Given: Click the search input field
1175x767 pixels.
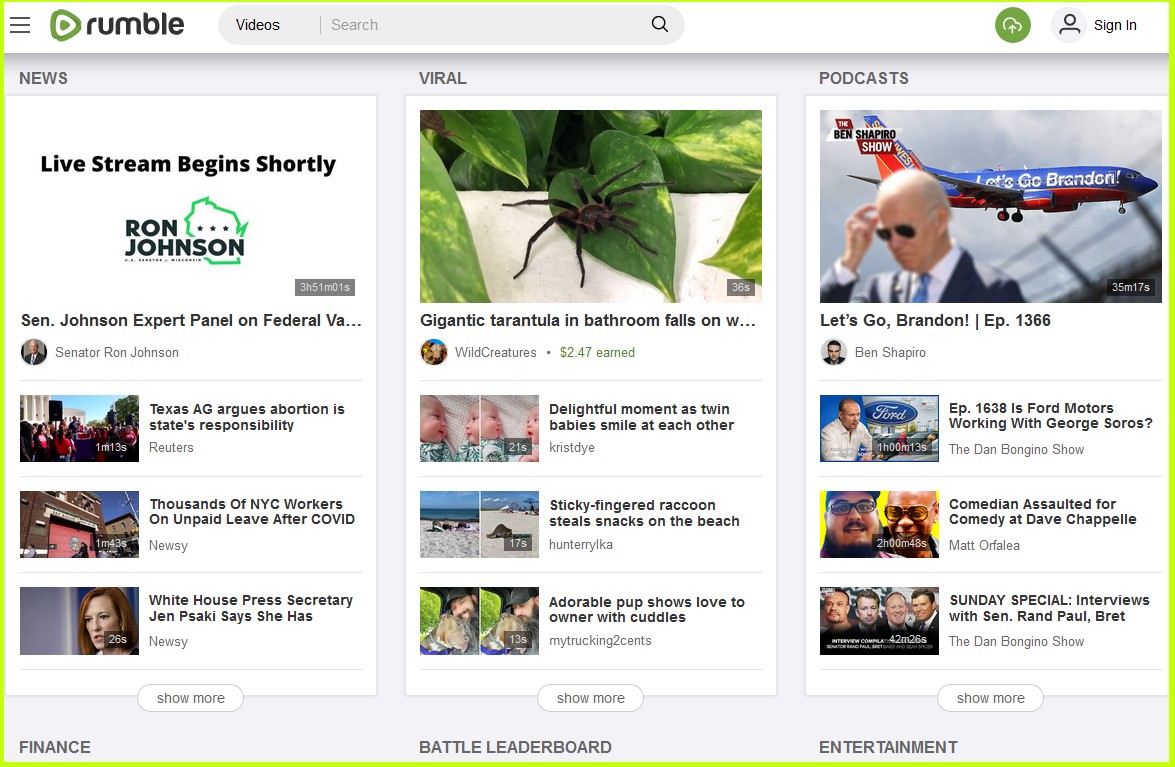Looking at the screenshot, I should click(x=450, y=25).
